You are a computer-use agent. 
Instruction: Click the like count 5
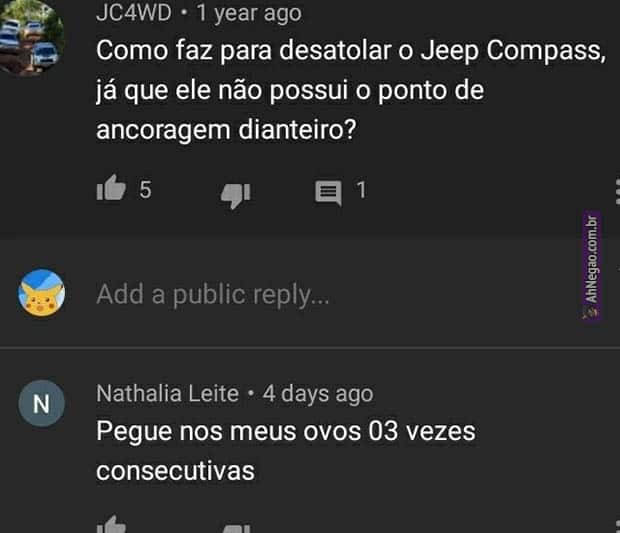pos(145,190)
